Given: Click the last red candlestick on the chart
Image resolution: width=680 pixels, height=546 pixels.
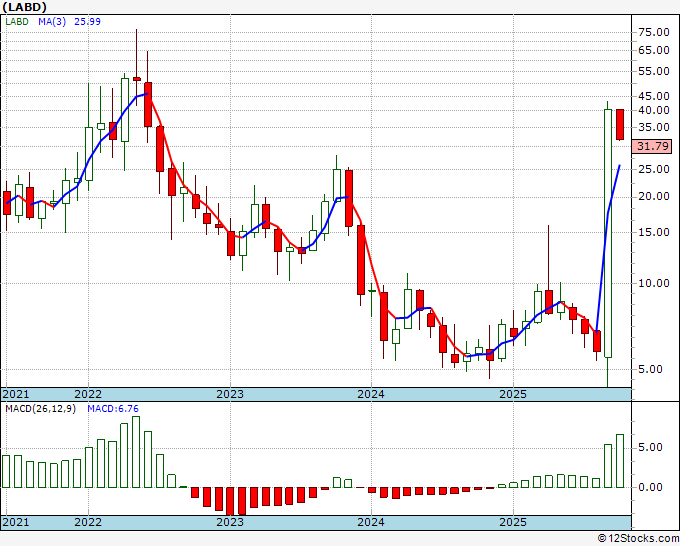Looking at the screenshot, I should 620,124.
